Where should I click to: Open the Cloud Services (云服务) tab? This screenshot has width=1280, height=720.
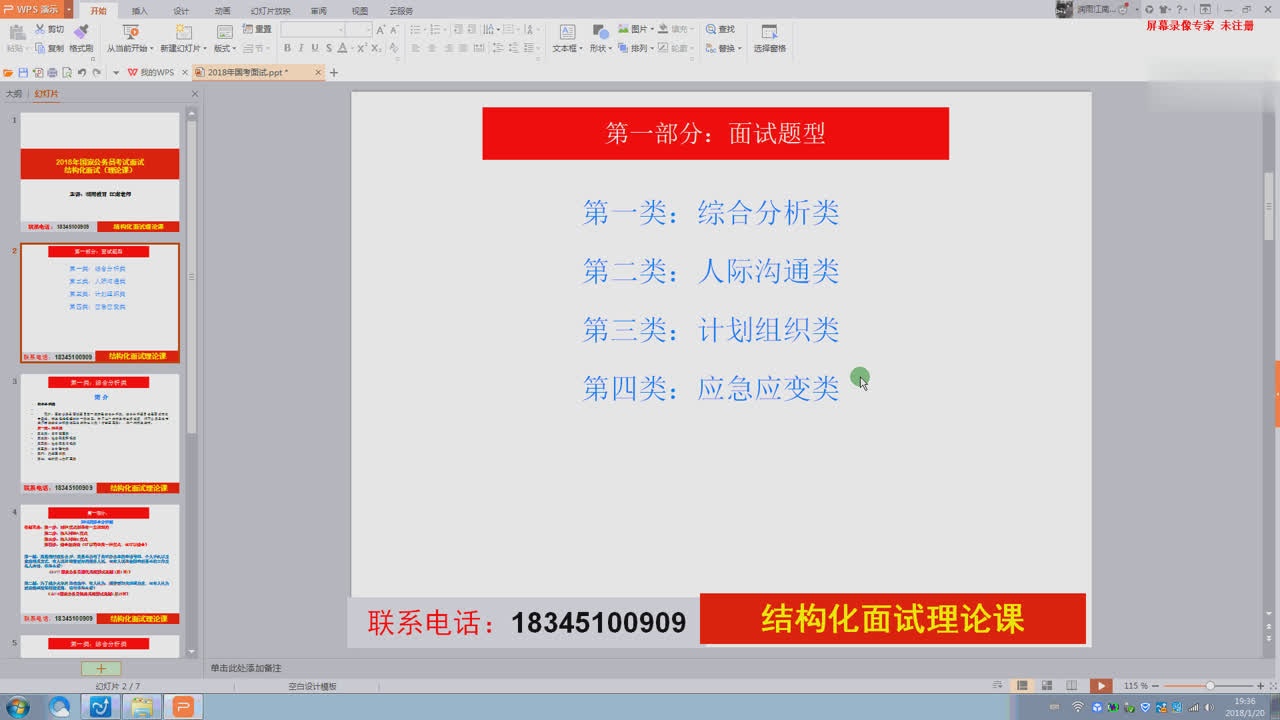pos(401,10)
